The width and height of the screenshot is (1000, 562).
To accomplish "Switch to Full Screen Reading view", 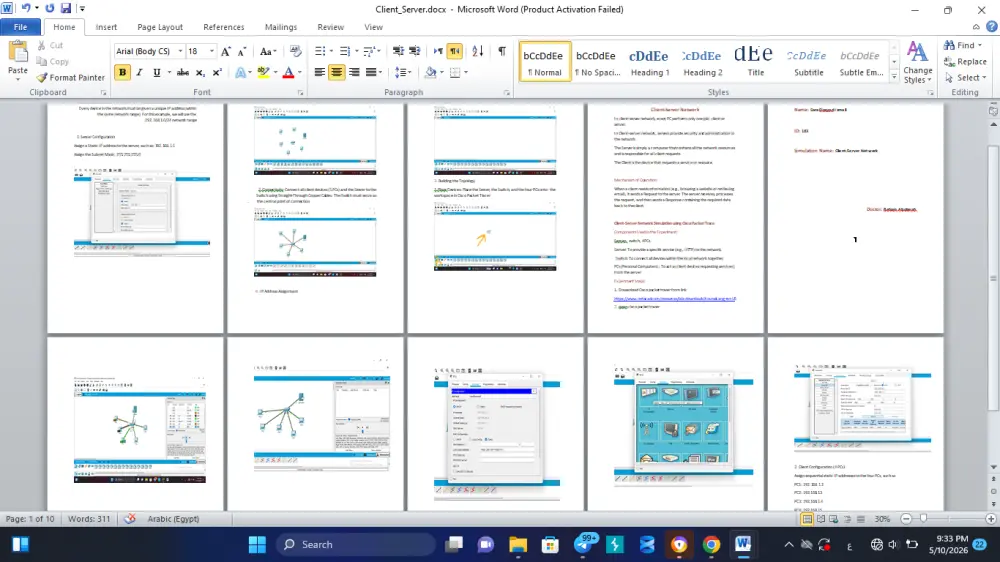I will click(x=820, y=519).
